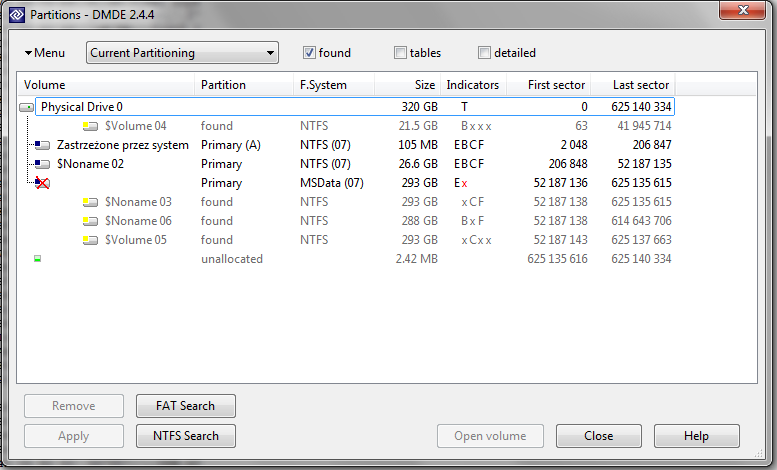777x470 pixels.
Task: Click the partition icon beside $Noname 02
Action: click(42, 164)
